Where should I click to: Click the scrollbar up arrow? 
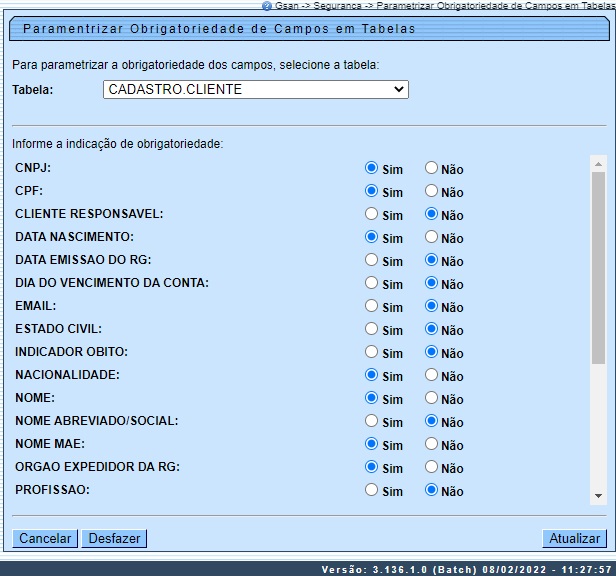pyautogui.click(x=598, y=163)
